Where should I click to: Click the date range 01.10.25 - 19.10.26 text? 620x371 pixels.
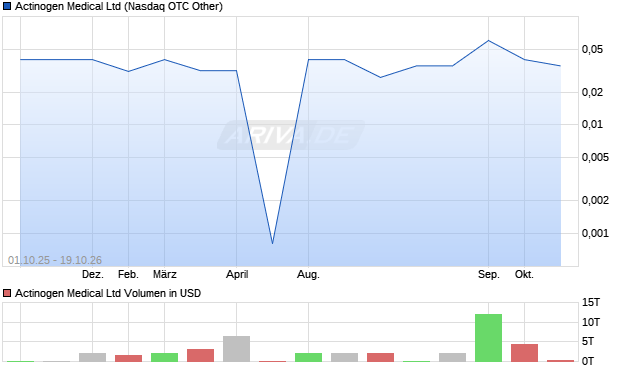point(55,260)
